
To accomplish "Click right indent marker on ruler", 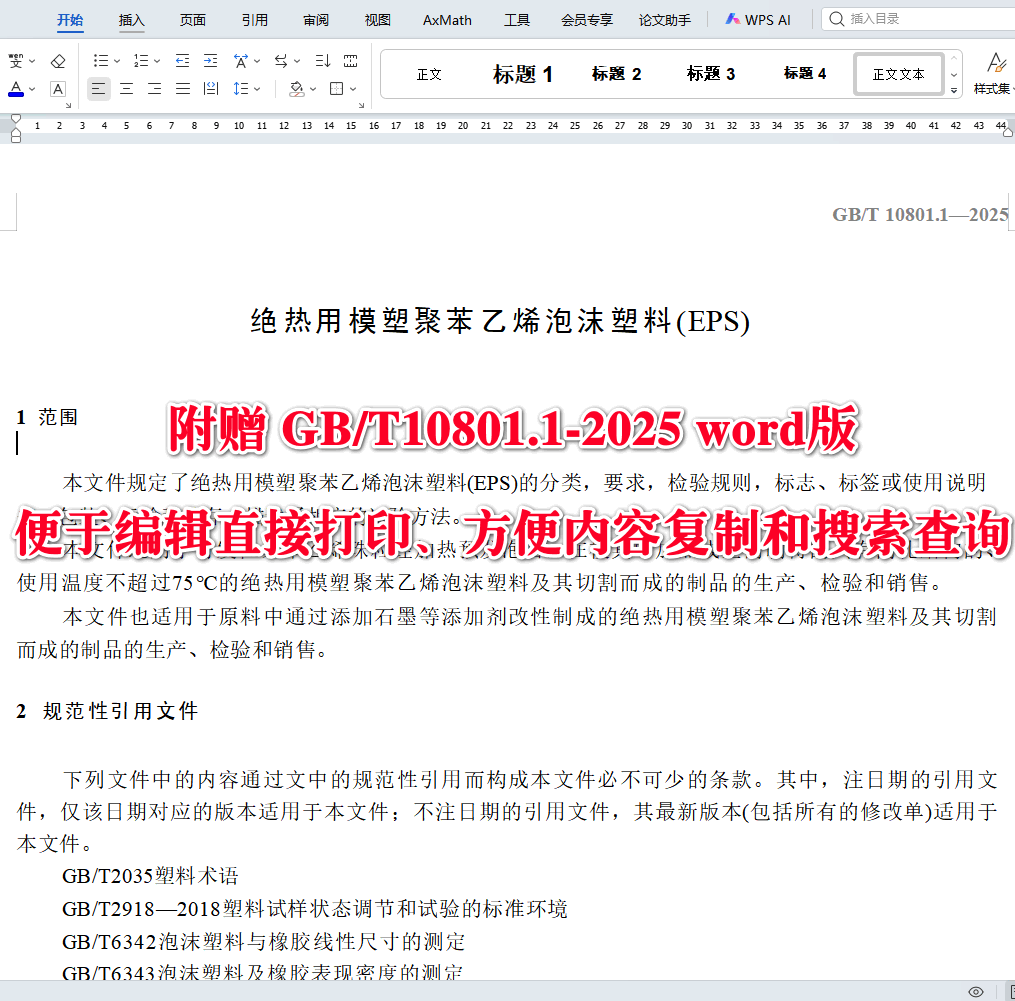I will pos(1008,132).
